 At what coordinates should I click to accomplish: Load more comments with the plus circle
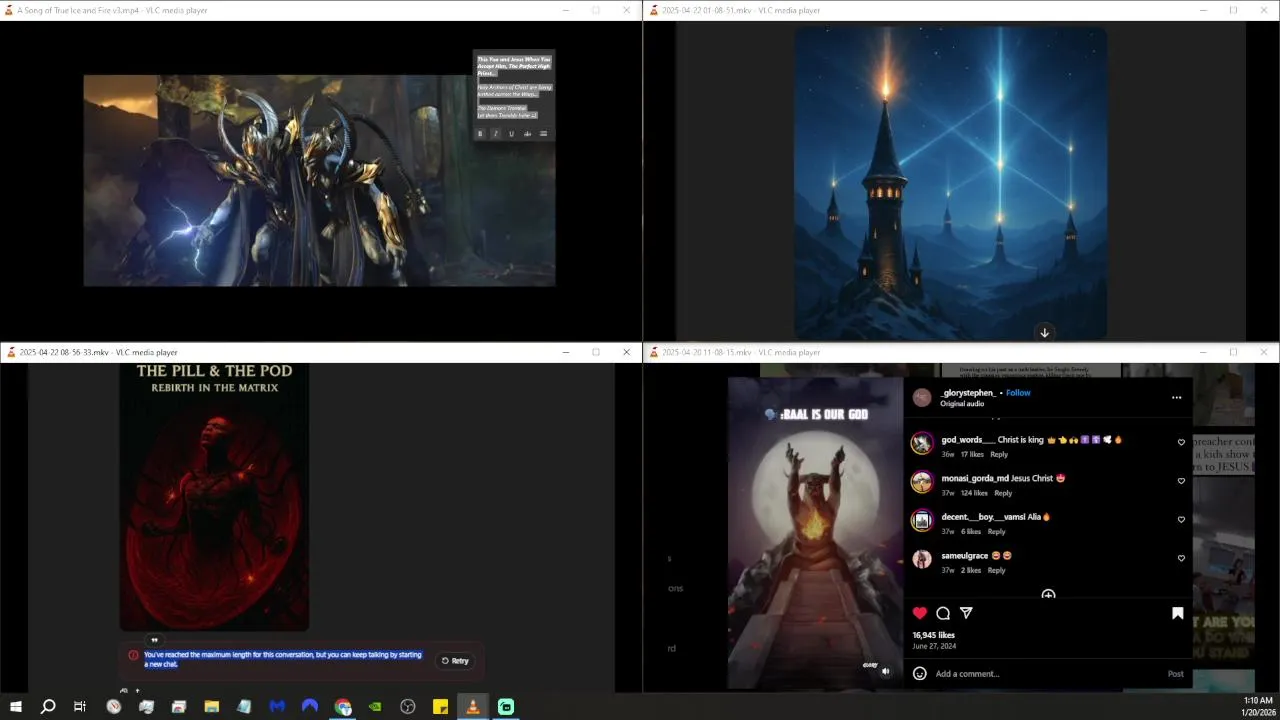1048,595
